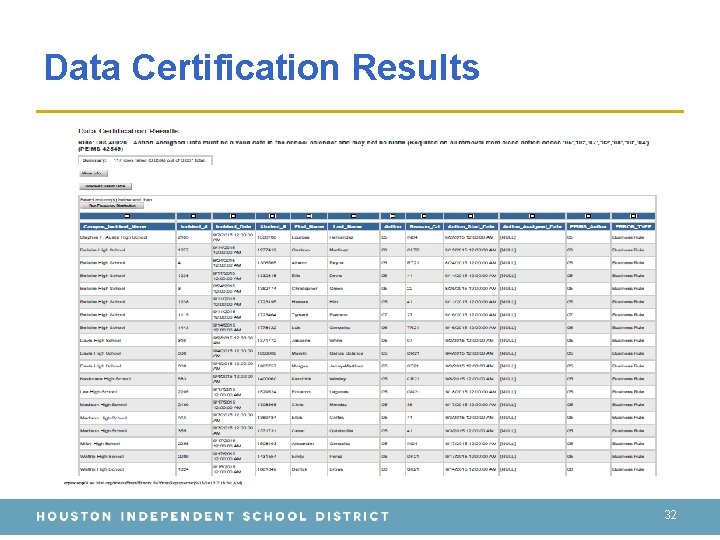
Task: Run the Frequency Distribution button
Action: [x=112, y=206]
